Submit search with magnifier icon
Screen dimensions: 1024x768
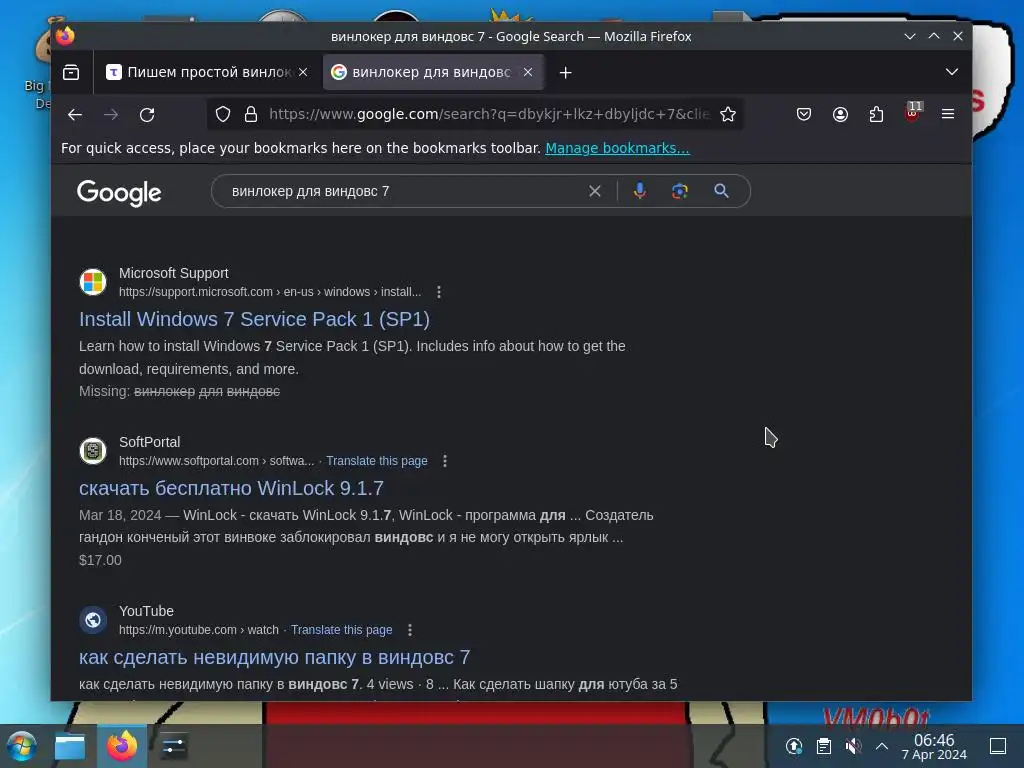721,191
